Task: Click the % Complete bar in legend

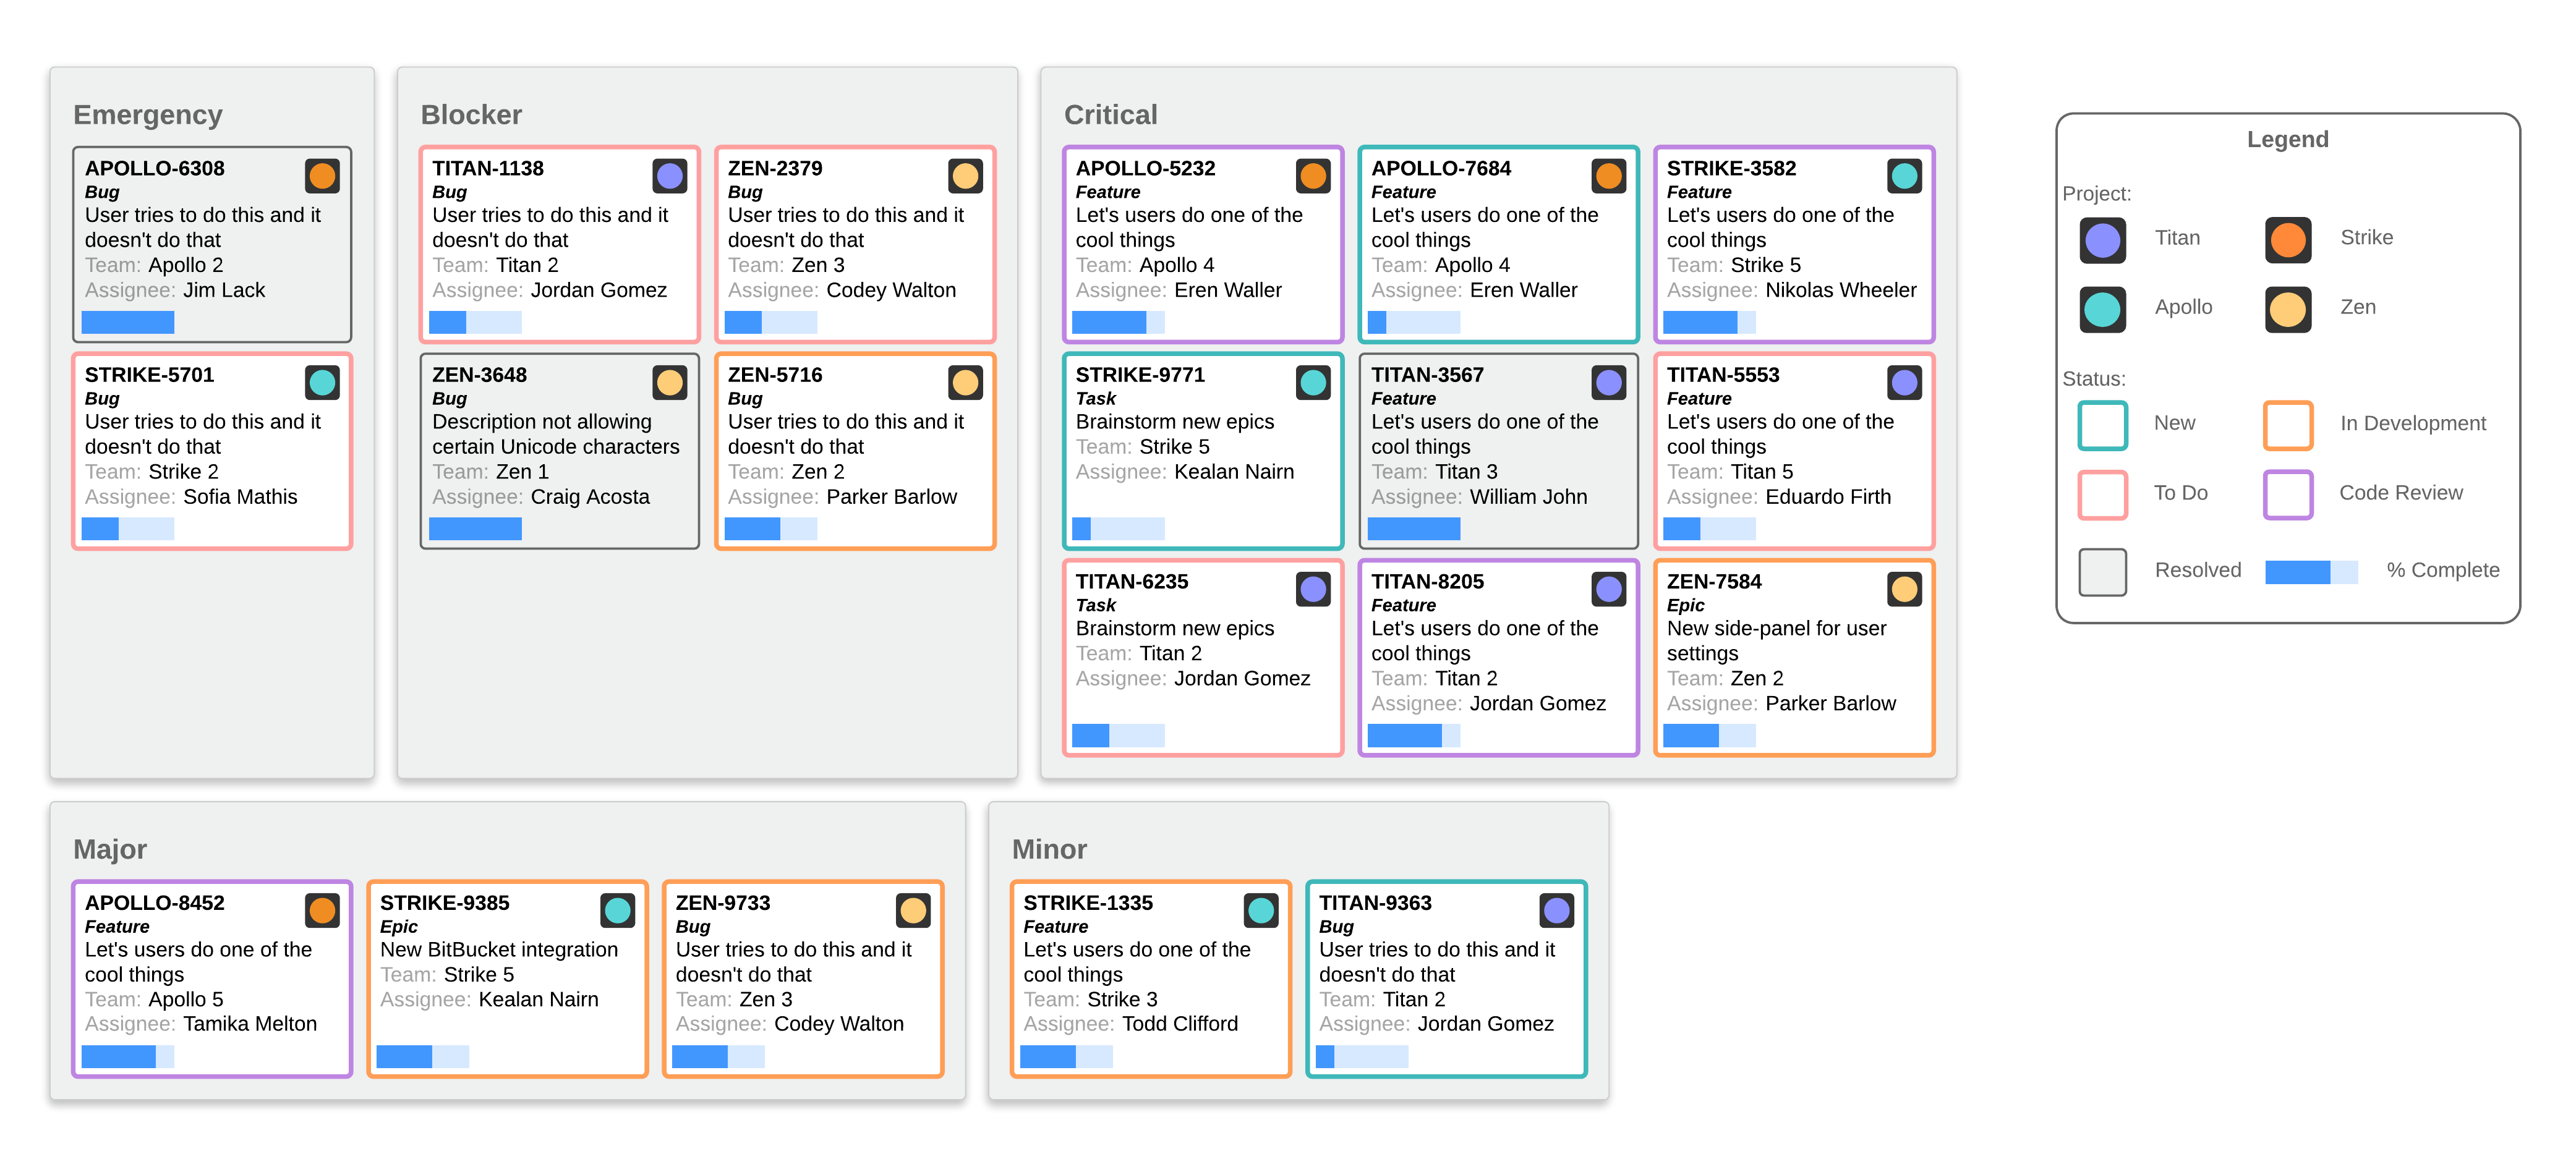Action: 2310,572
